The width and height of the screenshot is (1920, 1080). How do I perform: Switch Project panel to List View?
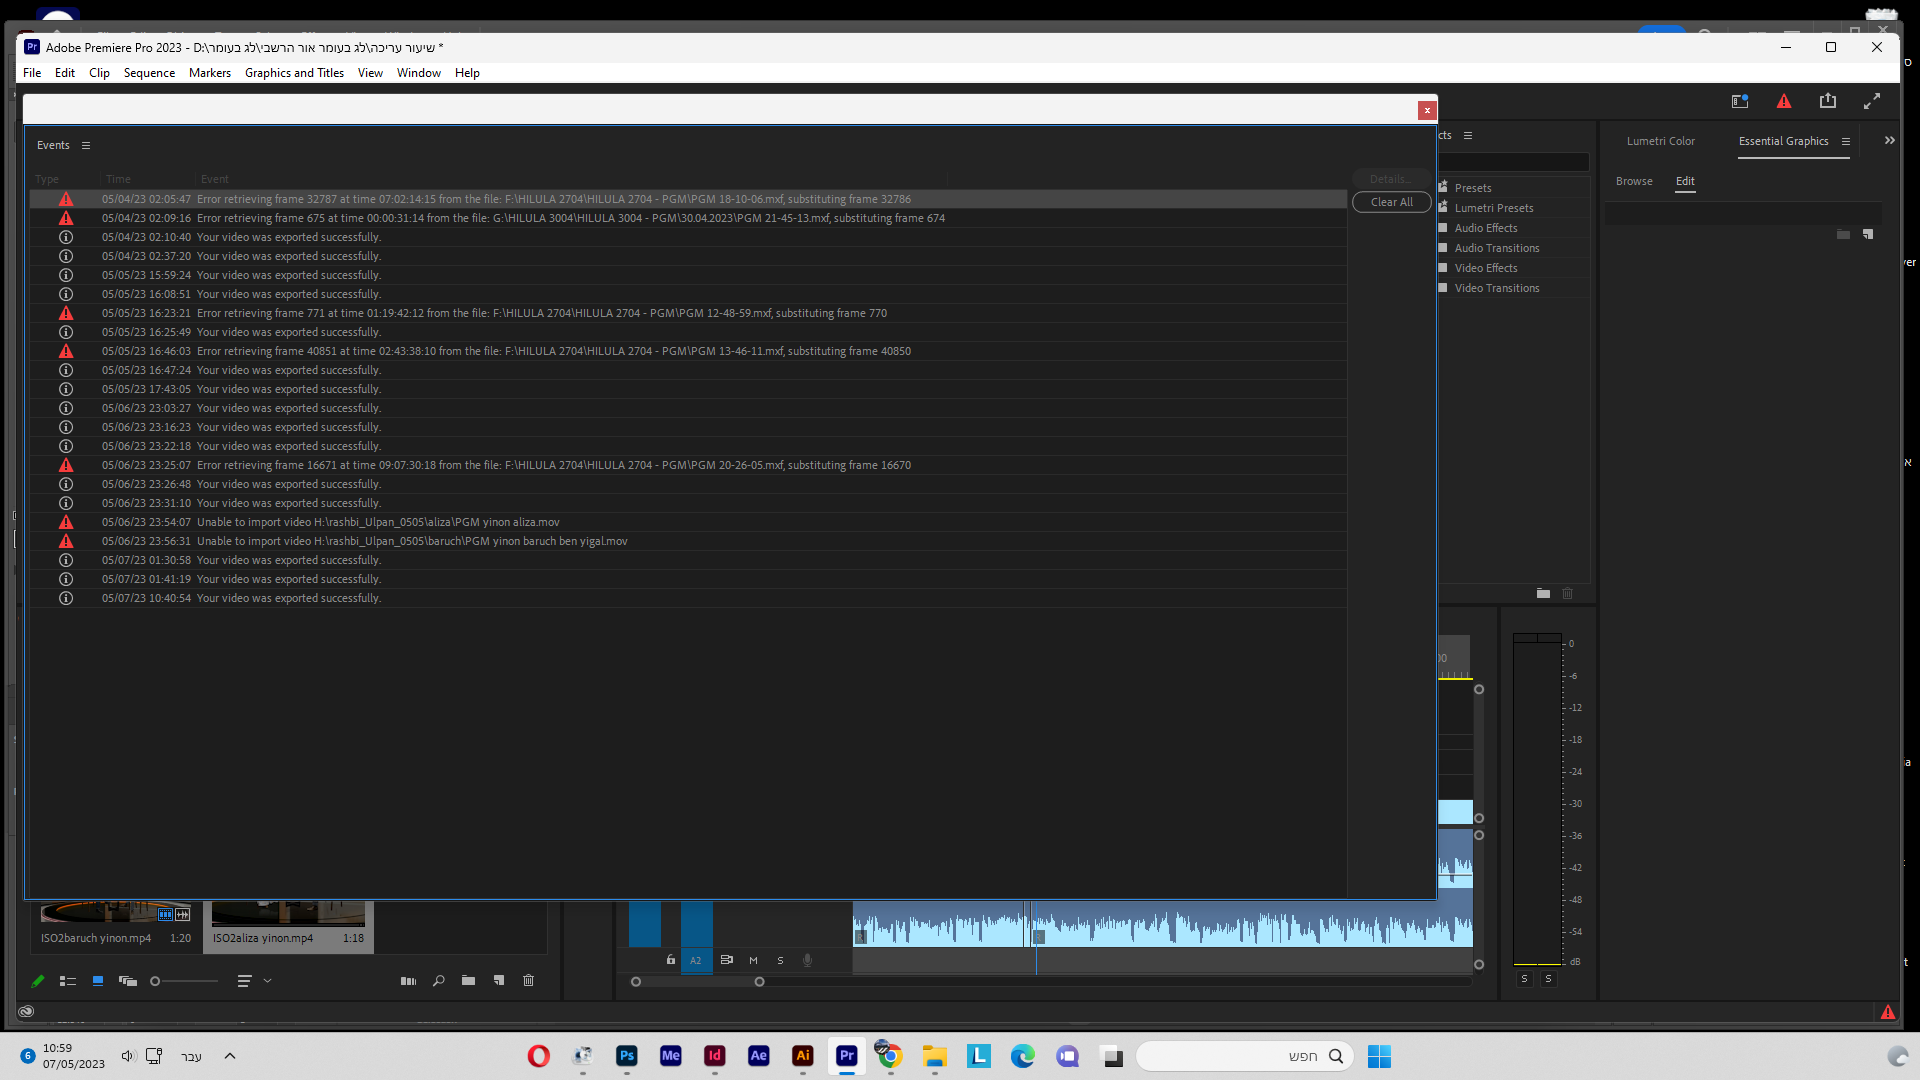(68, 981)
